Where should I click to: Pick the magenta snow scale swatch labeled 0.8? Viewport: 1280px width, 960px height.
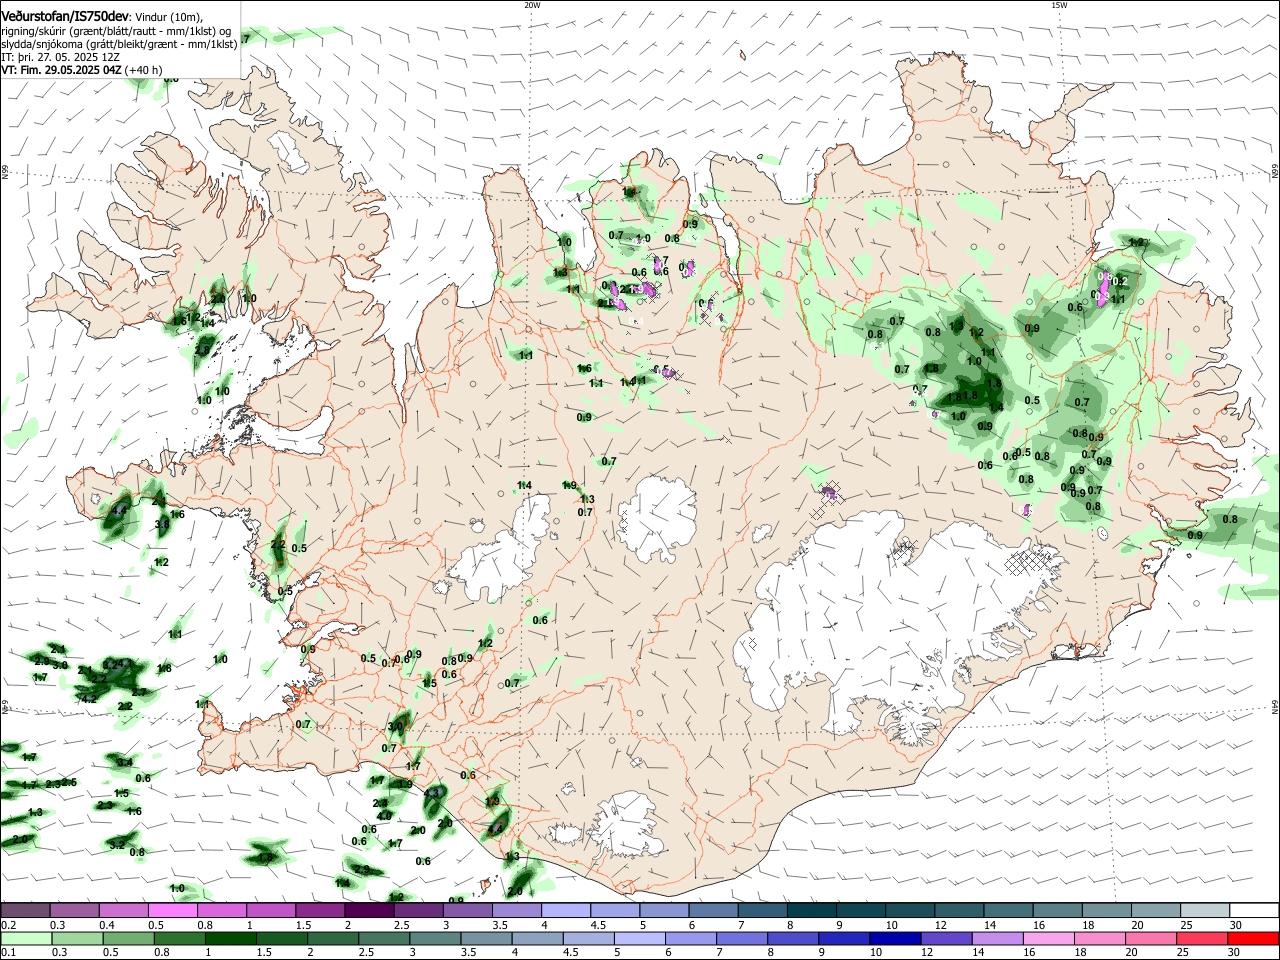(x=221, y=911)
